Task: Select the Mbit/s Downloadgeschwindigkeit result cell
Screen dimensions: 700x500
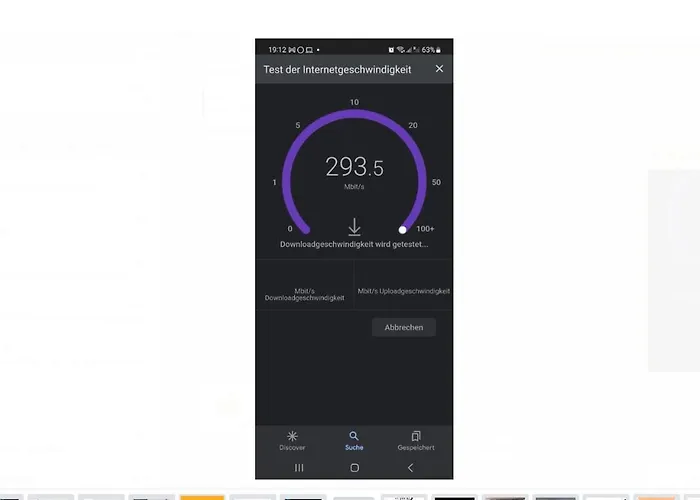Action: (304, 284)
